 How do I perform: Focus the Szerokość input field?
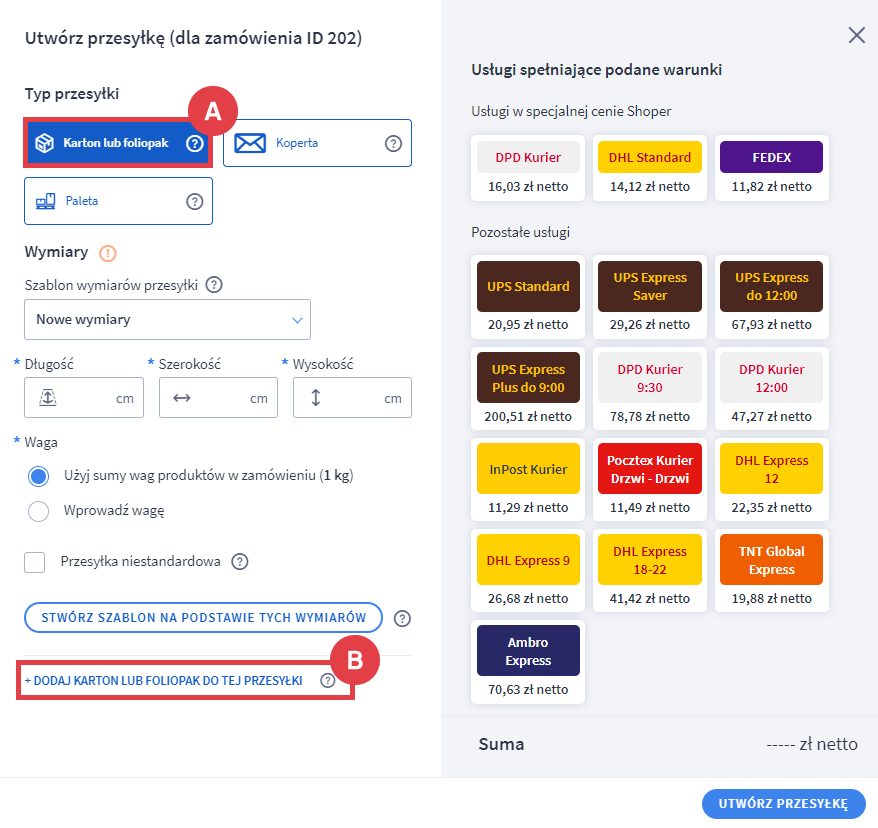pyautogui.click(x=218, y=398)
